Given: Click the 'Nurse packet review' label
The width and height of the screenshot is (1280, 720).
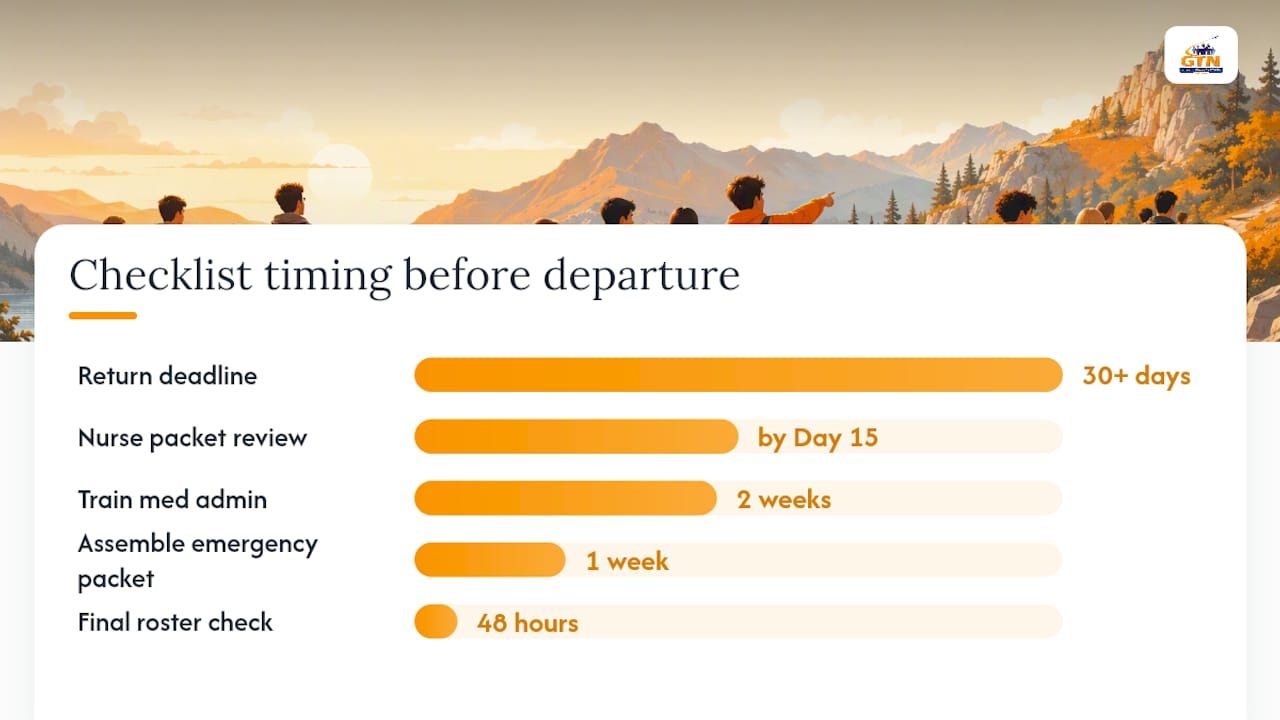Looking at the screenshot, I should 192,438.
